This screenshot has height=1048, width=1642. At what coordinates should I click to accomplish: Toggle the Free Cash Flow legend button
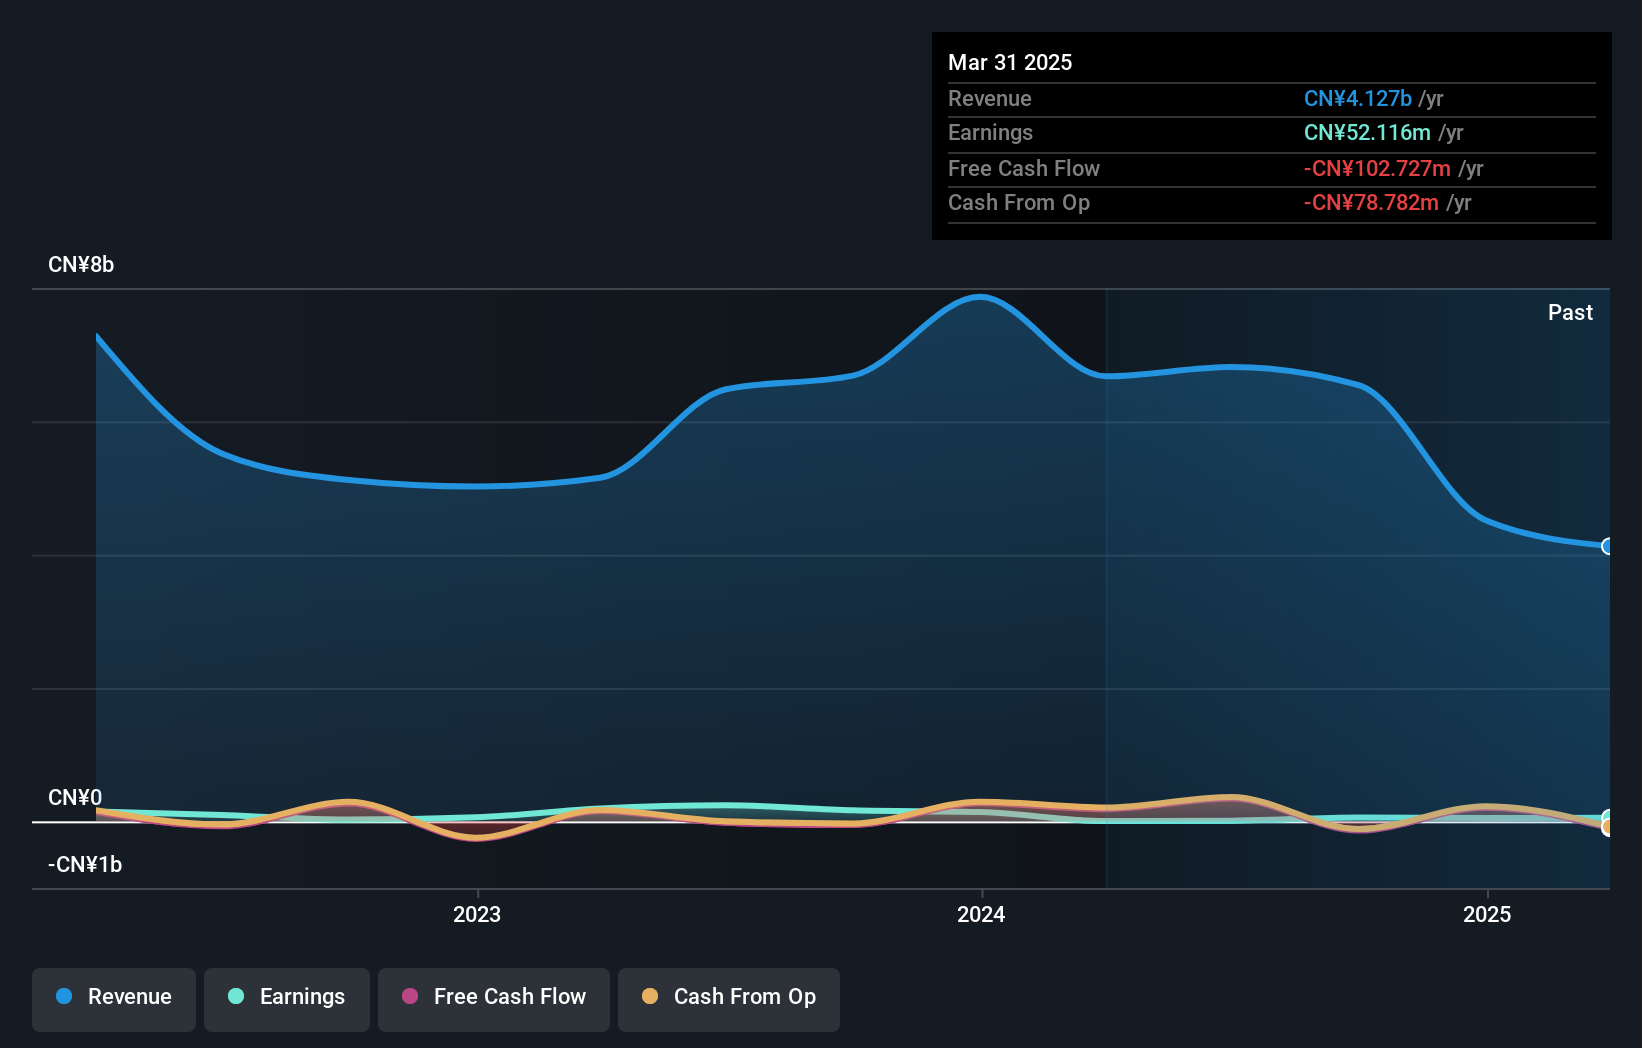[x=494, y=999]
